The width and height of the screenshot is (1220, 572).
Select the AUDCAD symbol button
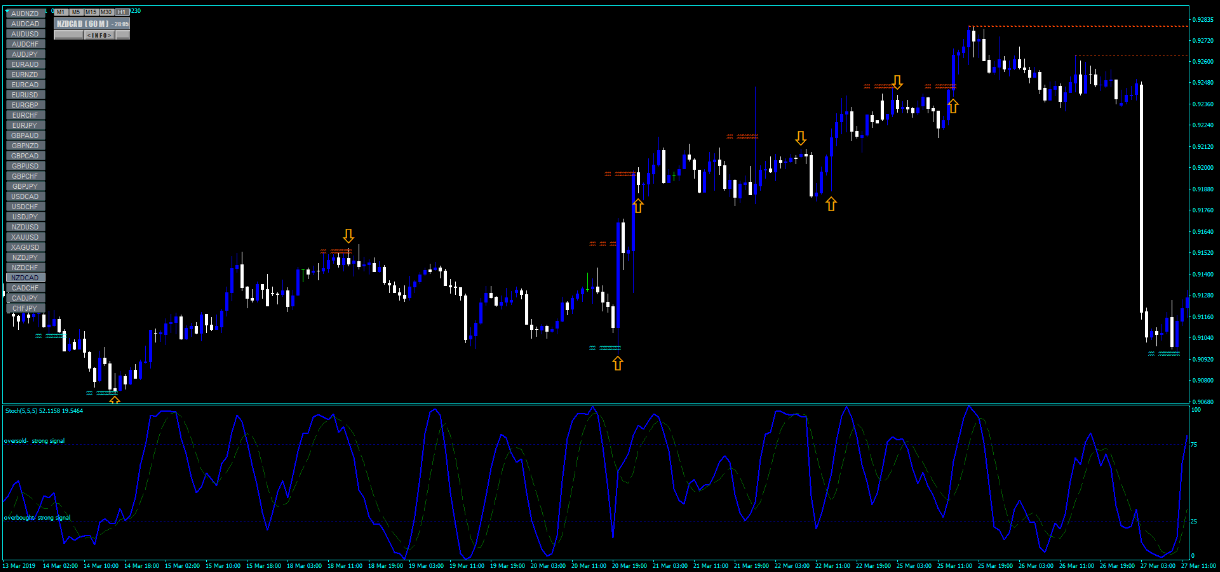25,24
